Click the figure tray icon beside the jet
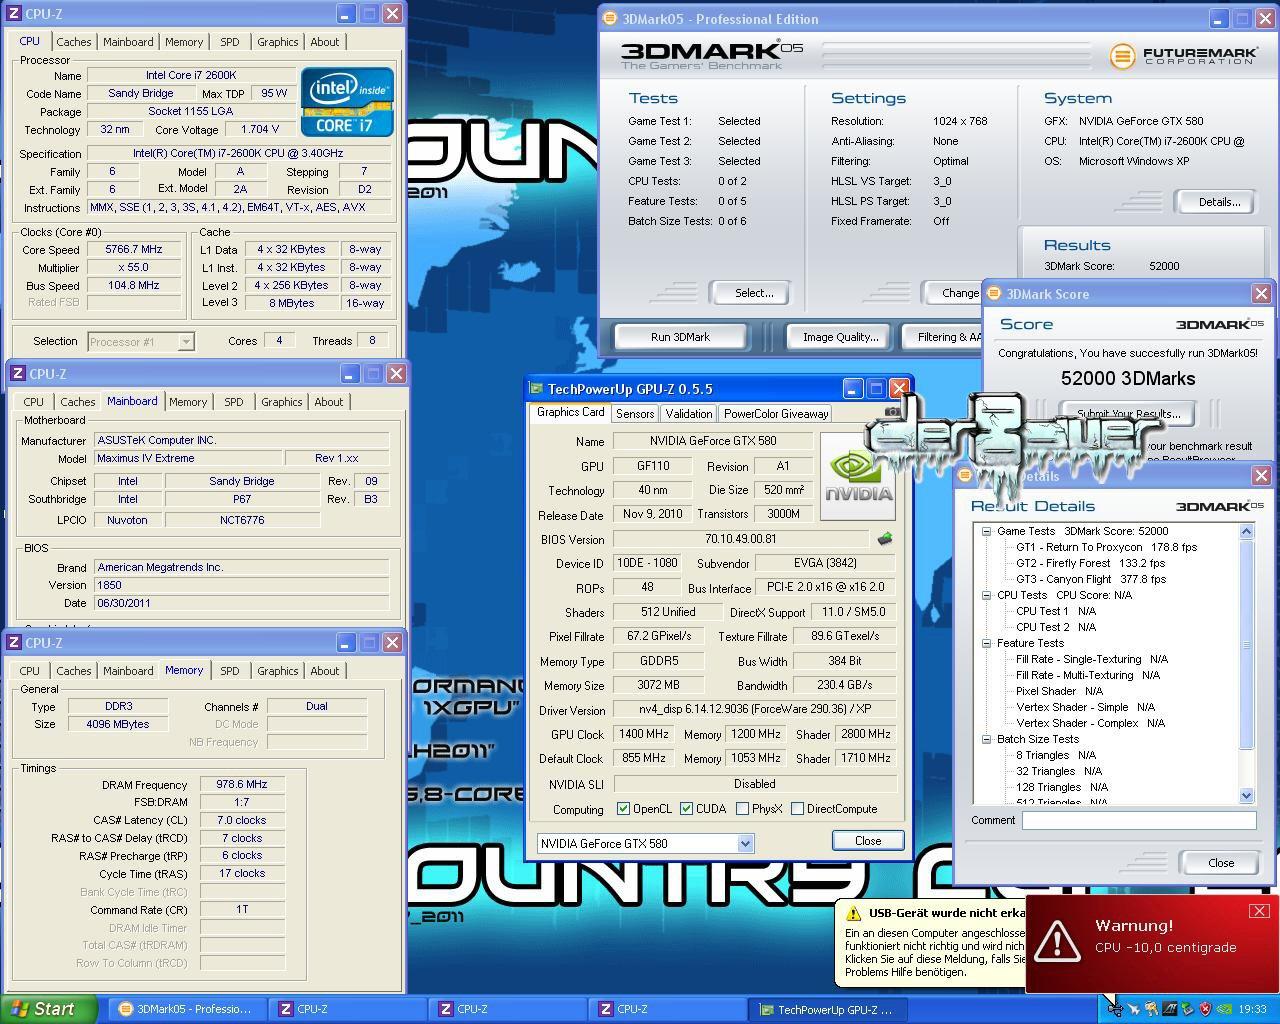This screenshot has width=1280, height=1024. (x=1151, y=1009)
